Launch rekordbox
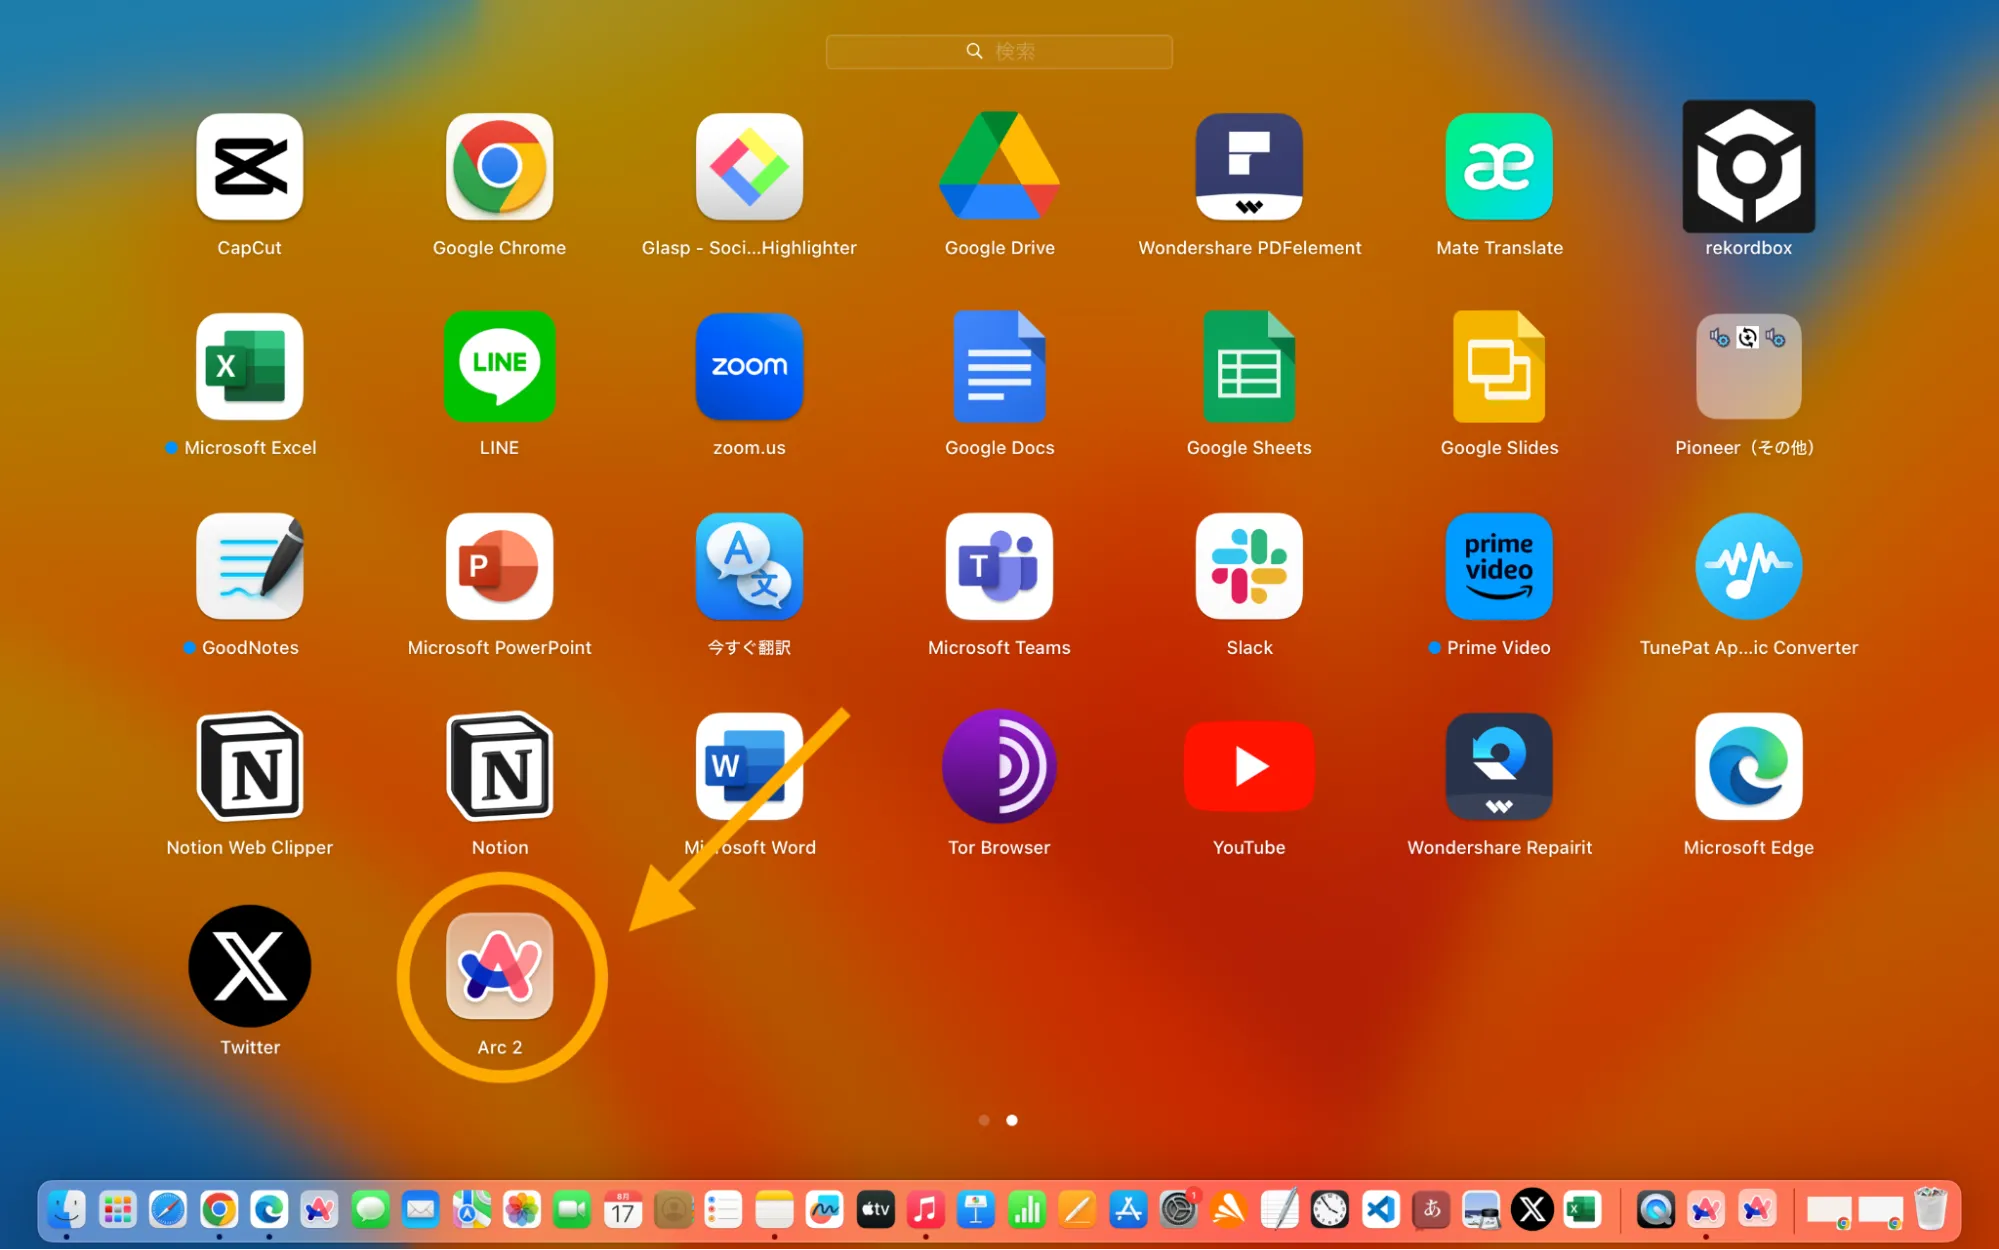Screen dimensions: 1999x1250 (1749, 167)
